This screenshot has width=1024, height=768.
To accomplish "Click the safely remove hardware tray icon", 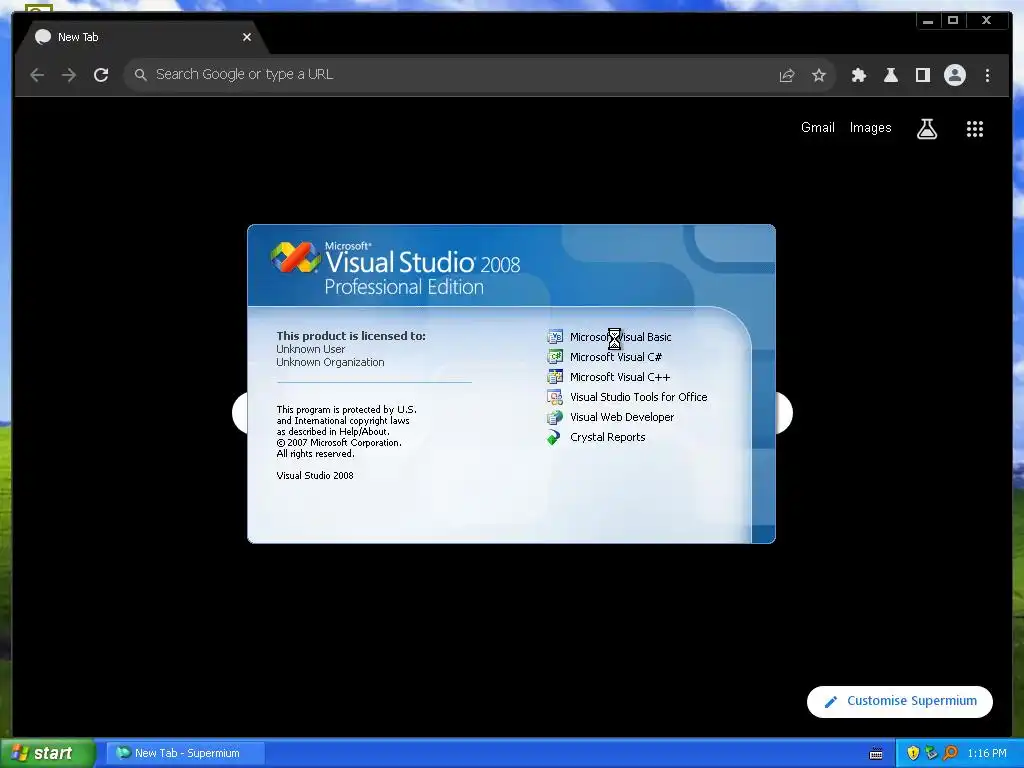I will 931,753.
